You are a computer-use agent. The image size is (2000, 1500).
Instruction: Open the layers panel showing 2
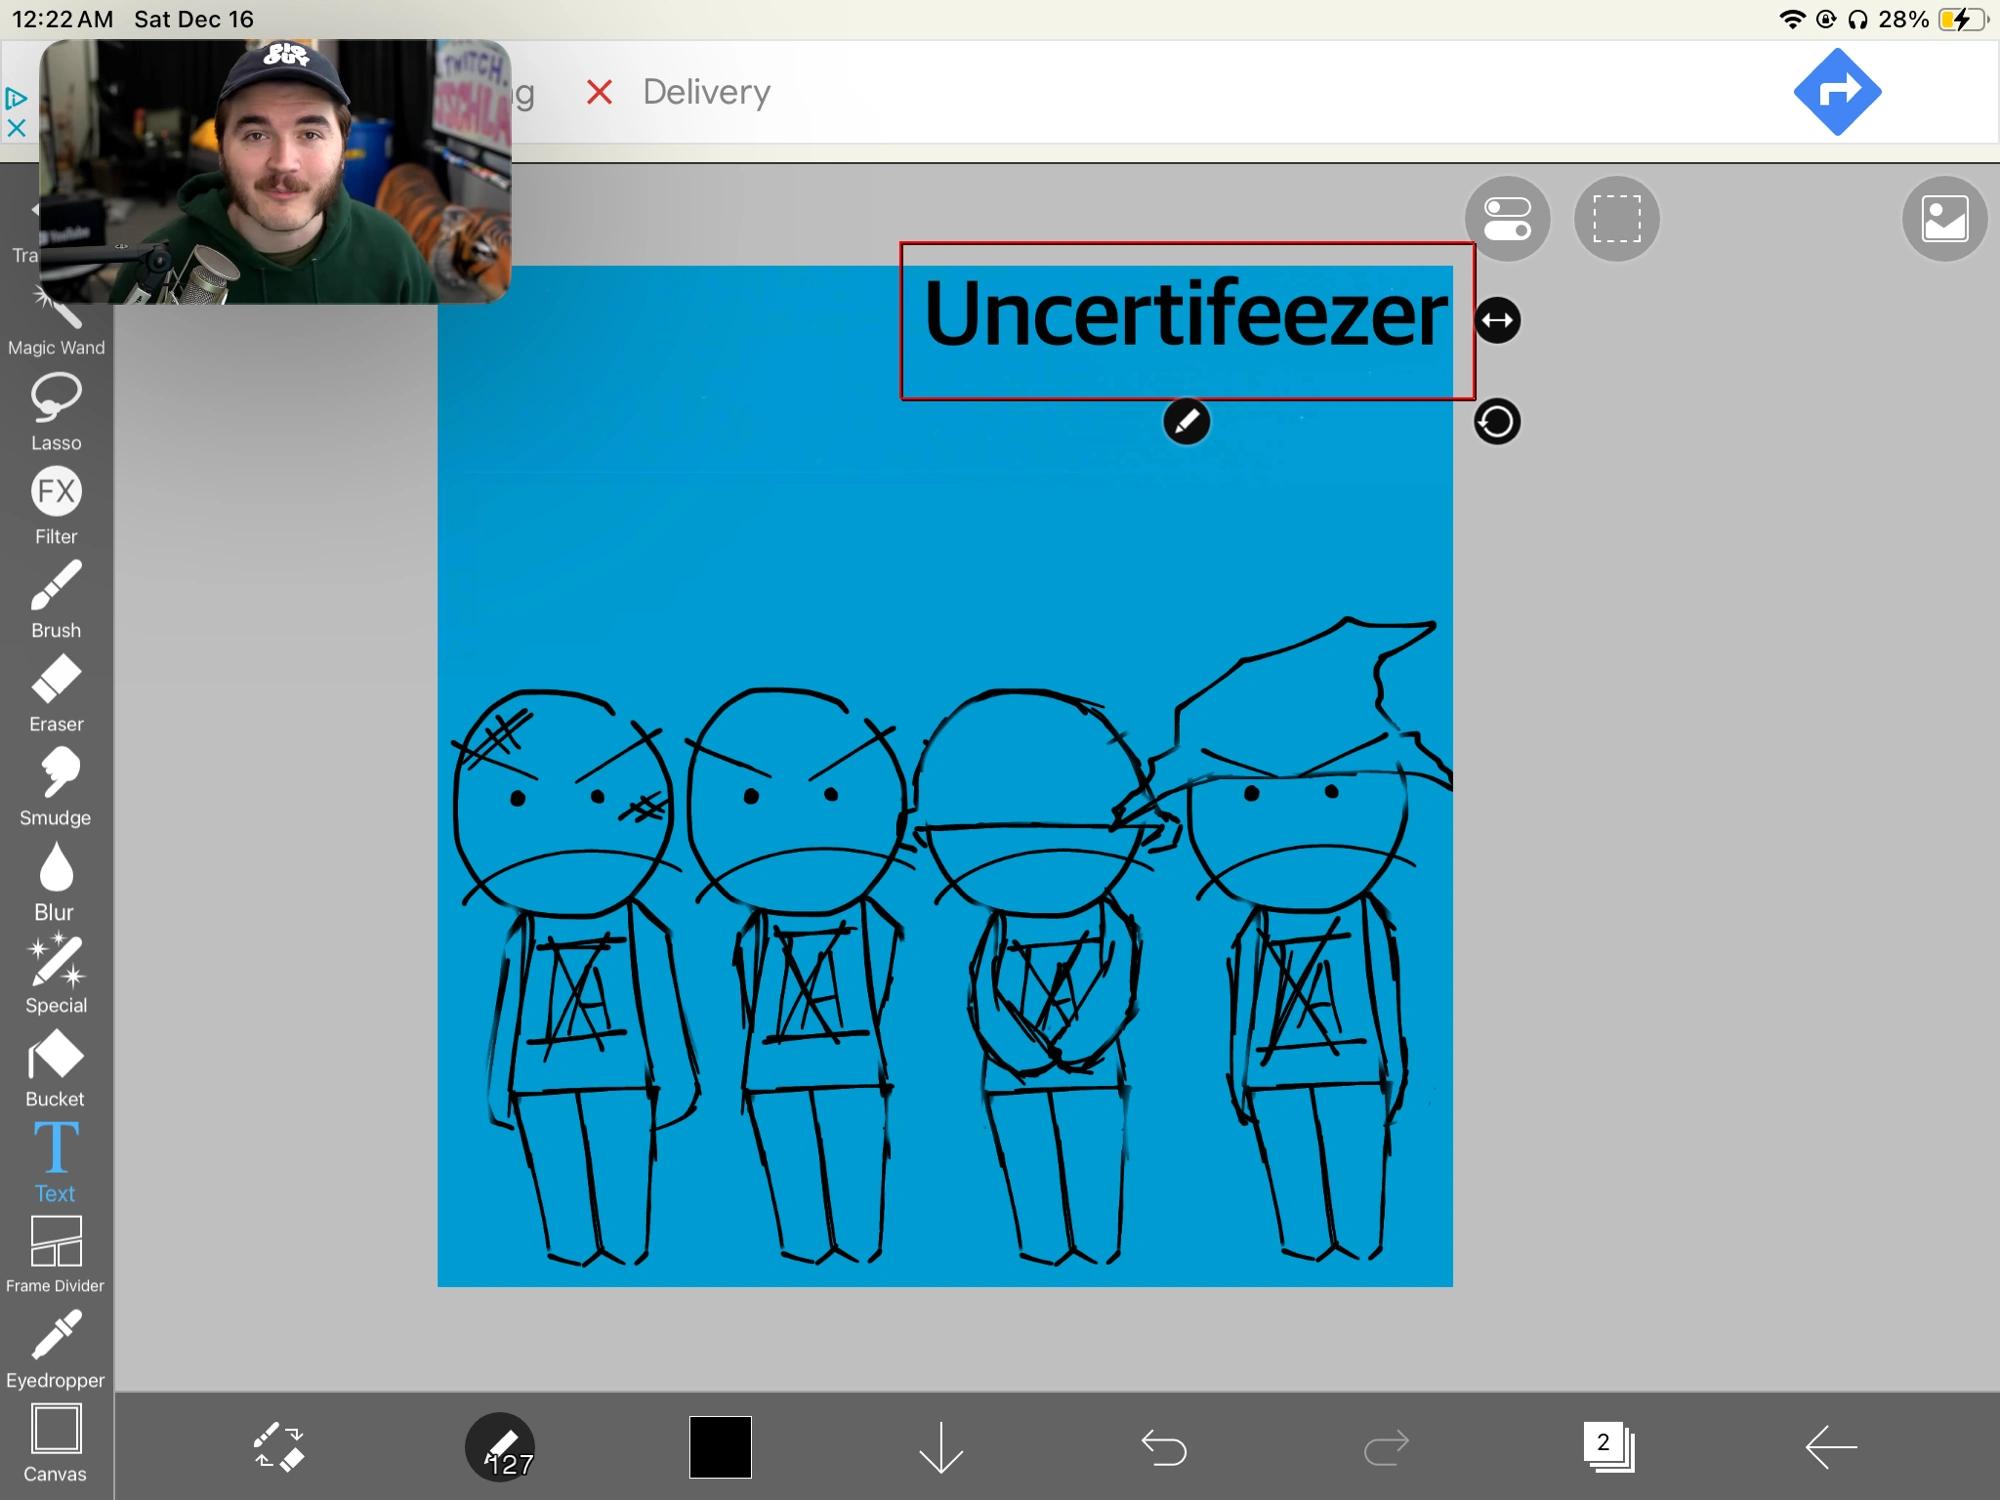(x=1608, y=1447)
